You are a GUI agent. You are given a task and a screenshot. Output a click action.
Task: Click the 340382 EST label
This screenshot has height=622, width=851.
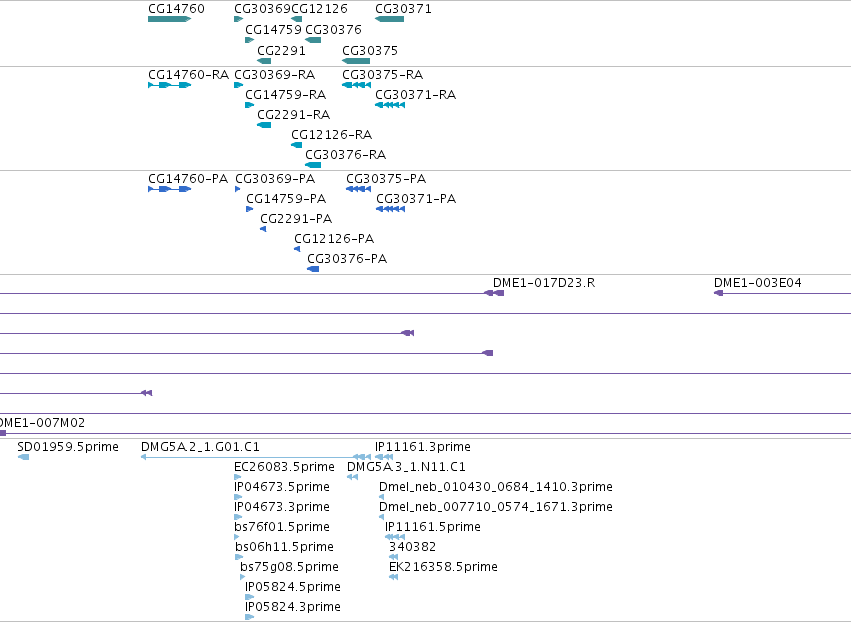coord(412,547)
